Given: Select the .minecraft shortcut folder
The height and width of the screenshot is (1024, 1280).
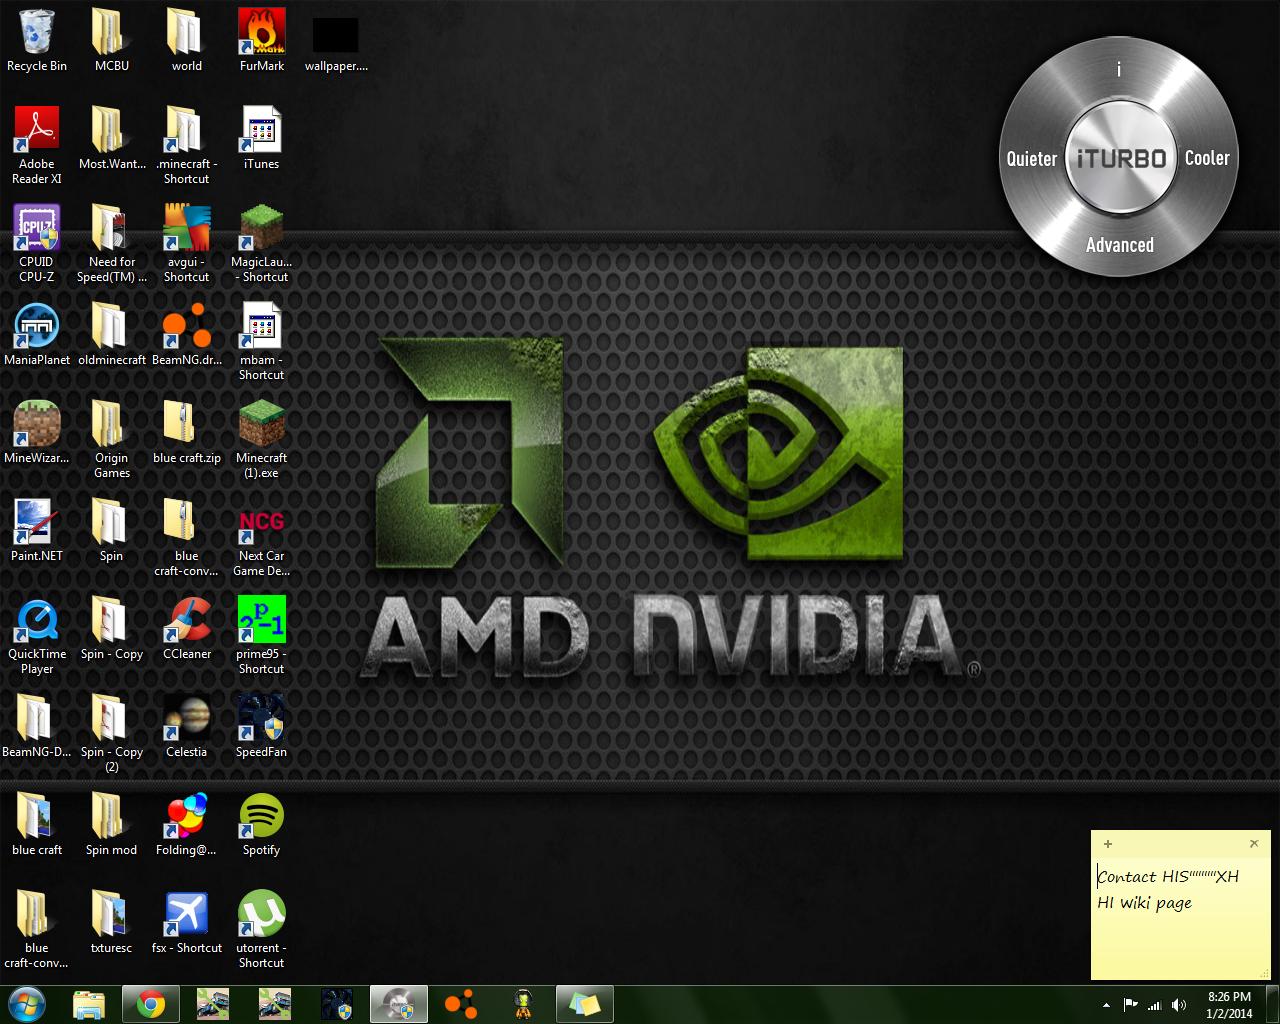Looking at the screenshot, I should point(187,146).
